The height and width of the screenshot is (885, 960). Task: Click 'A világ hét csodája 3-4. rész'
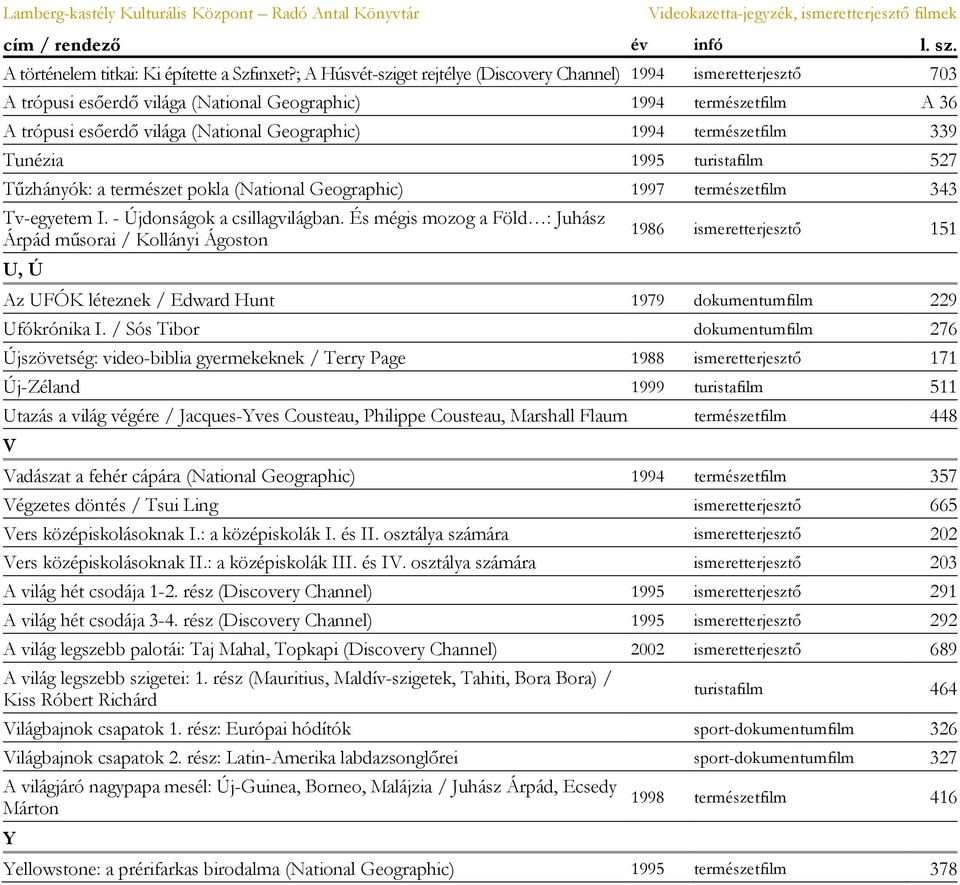point(108,621)
